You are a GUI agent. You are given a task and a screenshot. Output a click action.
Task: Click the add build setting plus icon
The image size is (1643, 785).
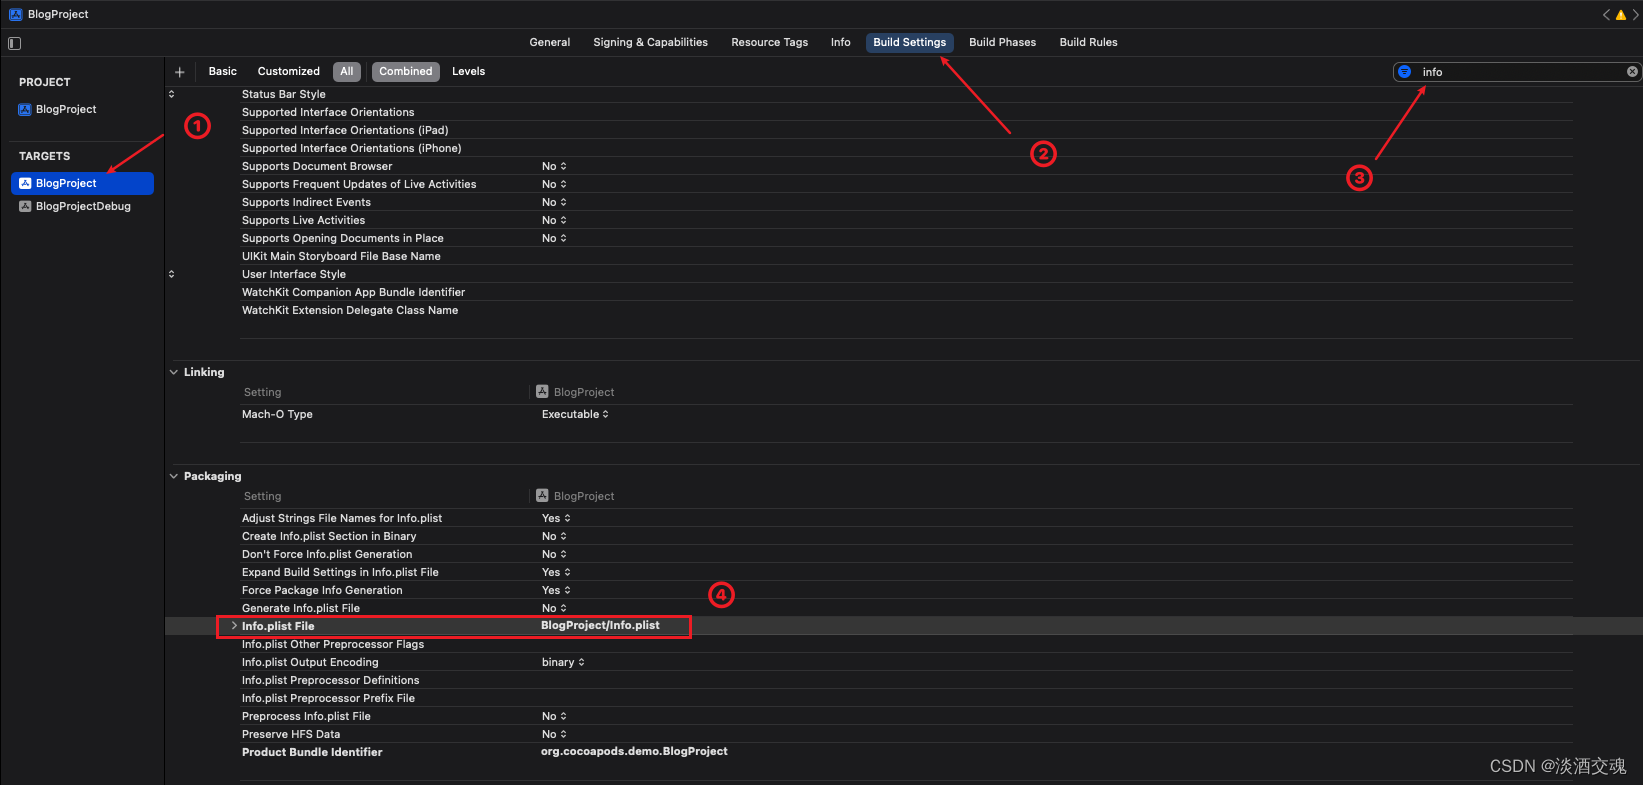[180, 72]
